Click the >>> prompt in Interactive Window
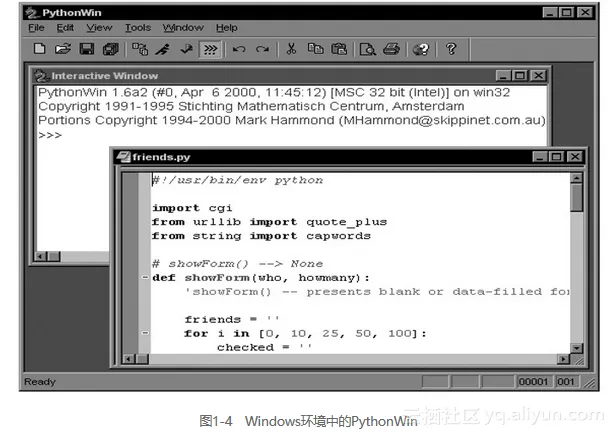The image size is (615, 436). click(50, 135)
